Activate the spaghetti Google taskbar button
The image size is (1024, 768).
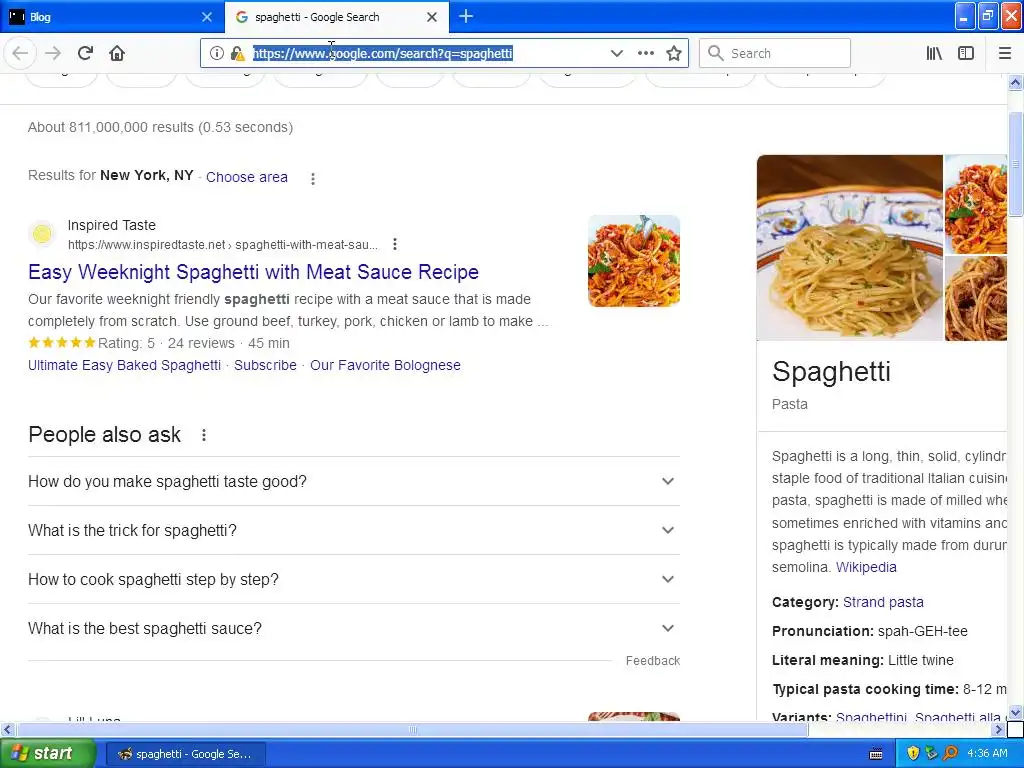pos(185,754)
